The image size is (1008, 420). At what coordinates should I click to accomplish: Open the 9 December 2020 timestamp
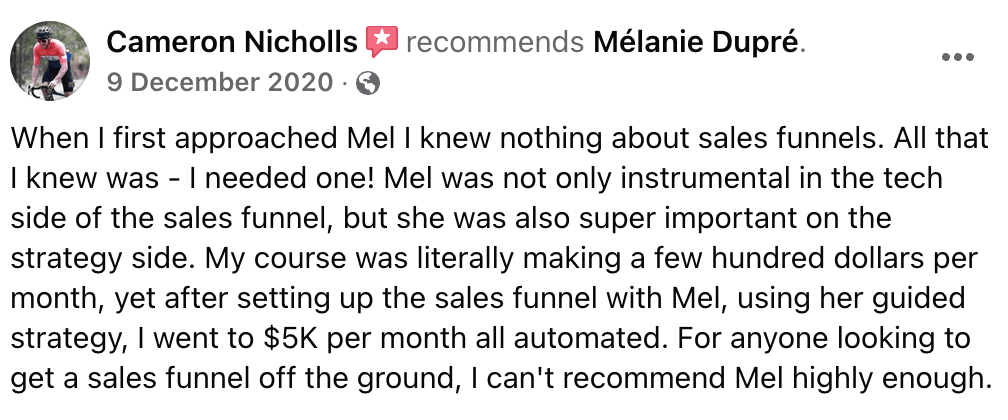[220, 83]
